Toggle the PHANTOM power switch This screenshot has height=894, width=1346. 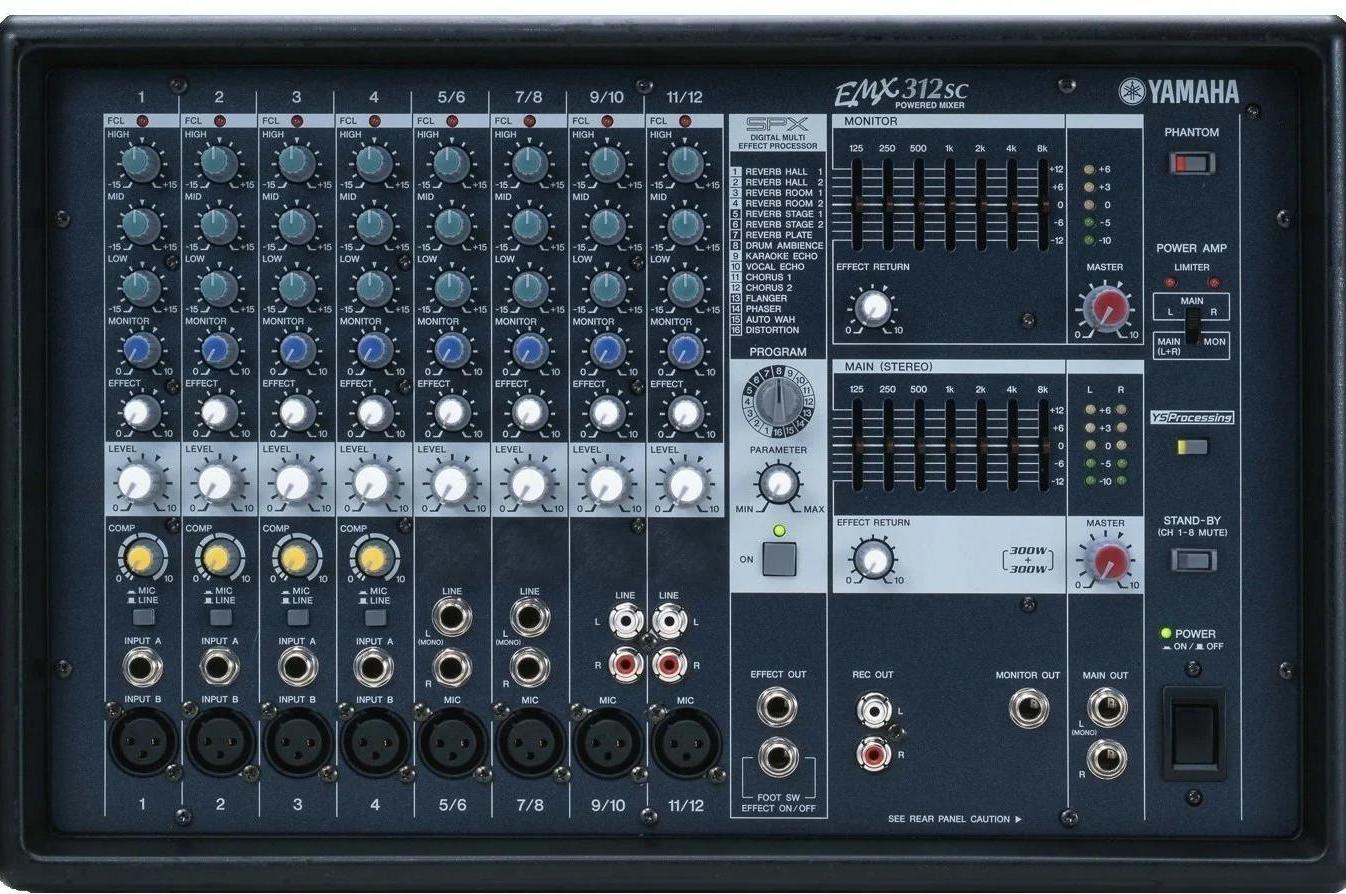coord(1191,163)
